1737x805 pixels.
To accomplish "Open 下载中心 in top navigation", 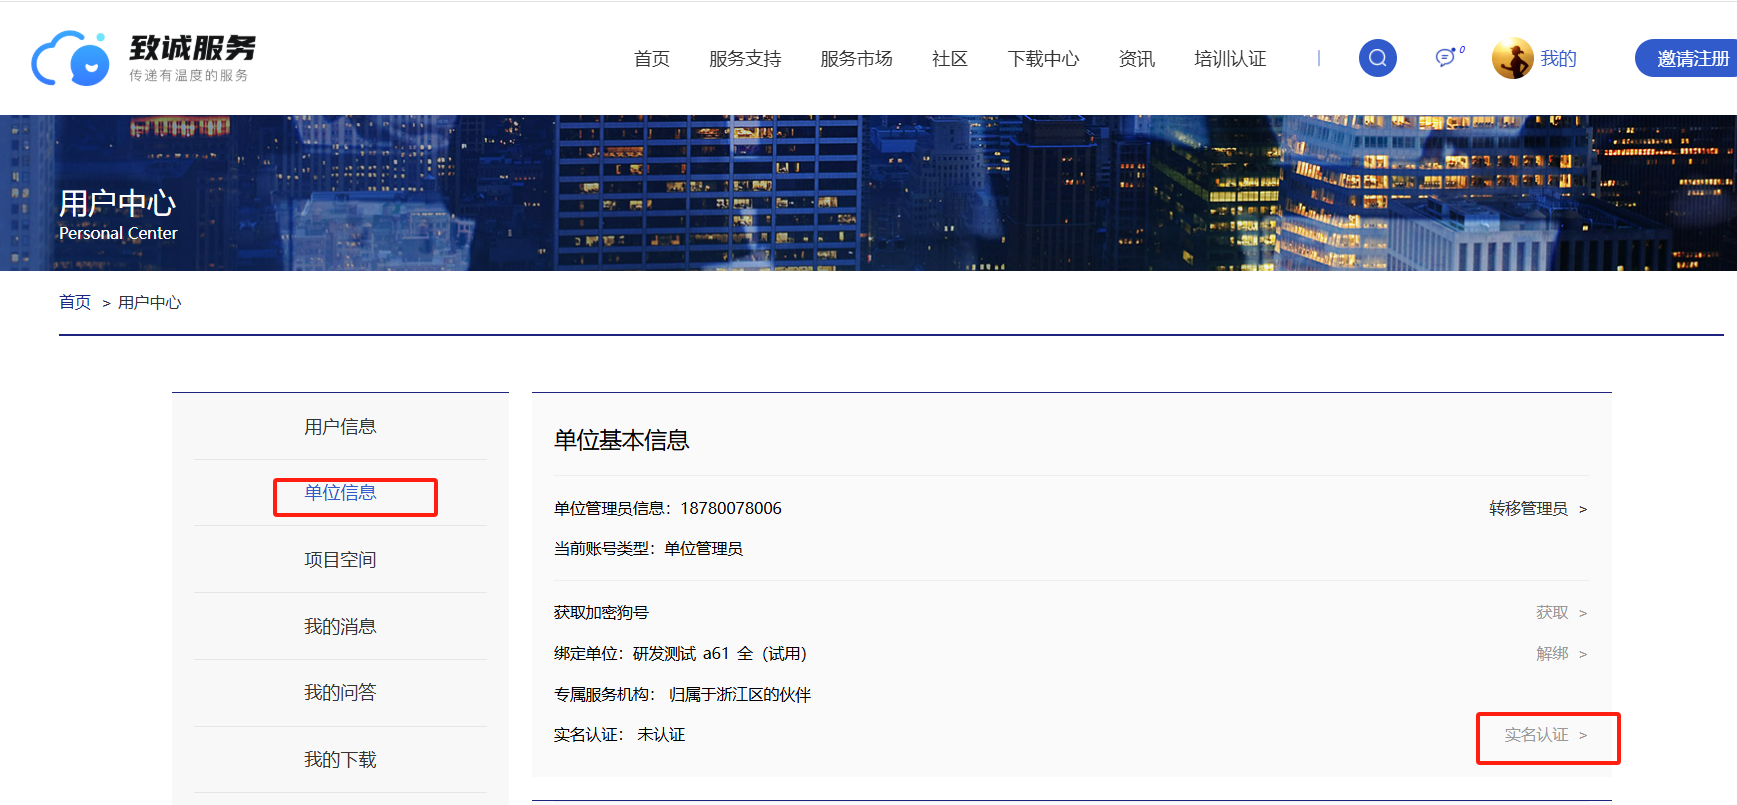I will pyautogui.click(x=1043, y=59).
